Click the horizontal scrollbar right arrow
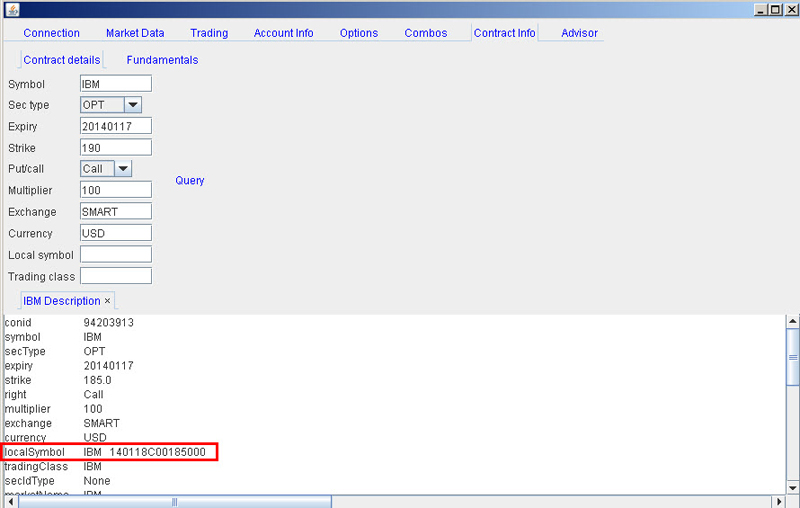Image resolution: width=800 pixels, height=508 pixels. [x=779, y=502]
